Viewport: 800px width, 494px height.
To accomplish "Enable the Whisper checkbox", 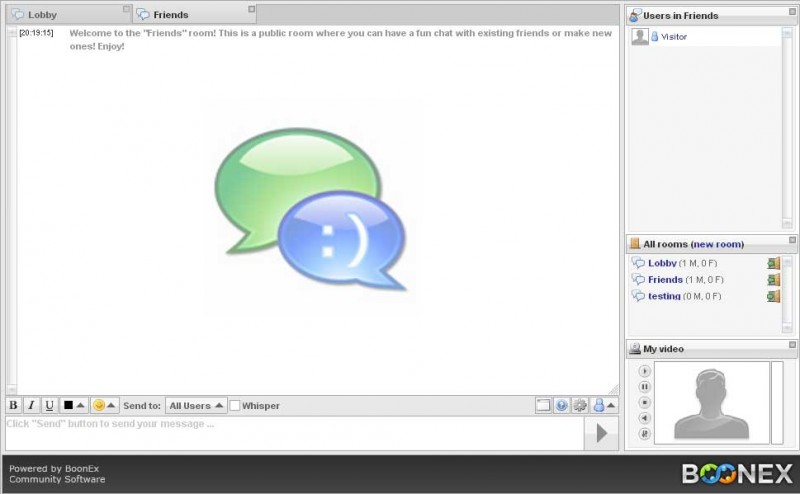I will pyautogui.click(x=235, y=406).
